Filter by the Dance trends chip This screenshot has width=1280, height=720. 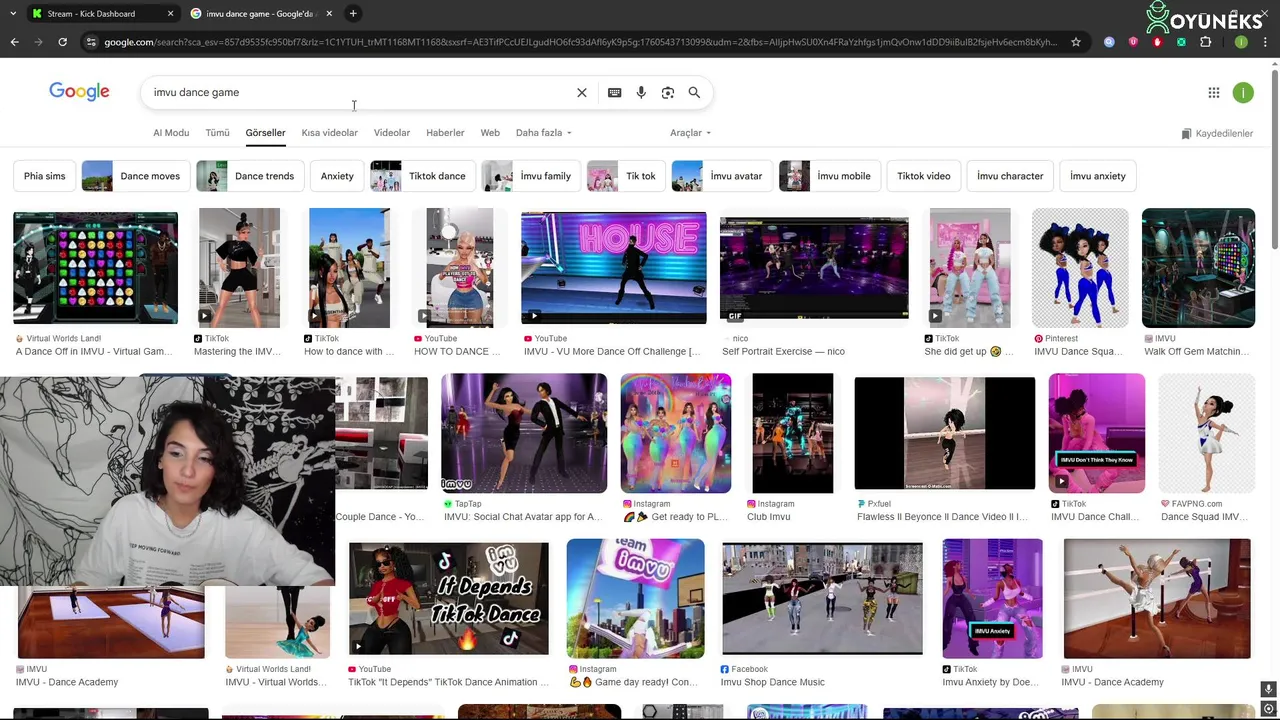tap(250, 176)
